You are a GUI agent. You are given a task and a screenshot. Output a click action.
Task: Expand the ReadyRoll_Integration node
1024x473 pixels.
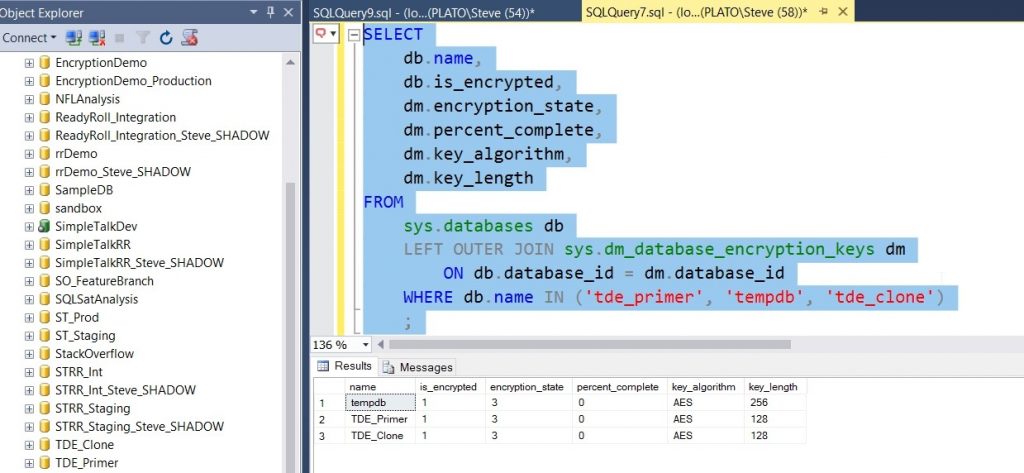[29, 118]
